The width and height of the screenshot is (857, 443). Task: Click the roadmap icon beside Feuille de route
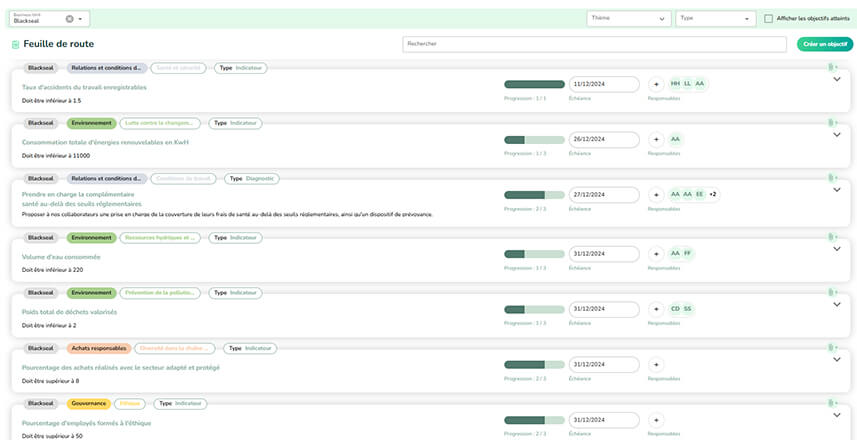pyautogui.click(x=15, y=45)
